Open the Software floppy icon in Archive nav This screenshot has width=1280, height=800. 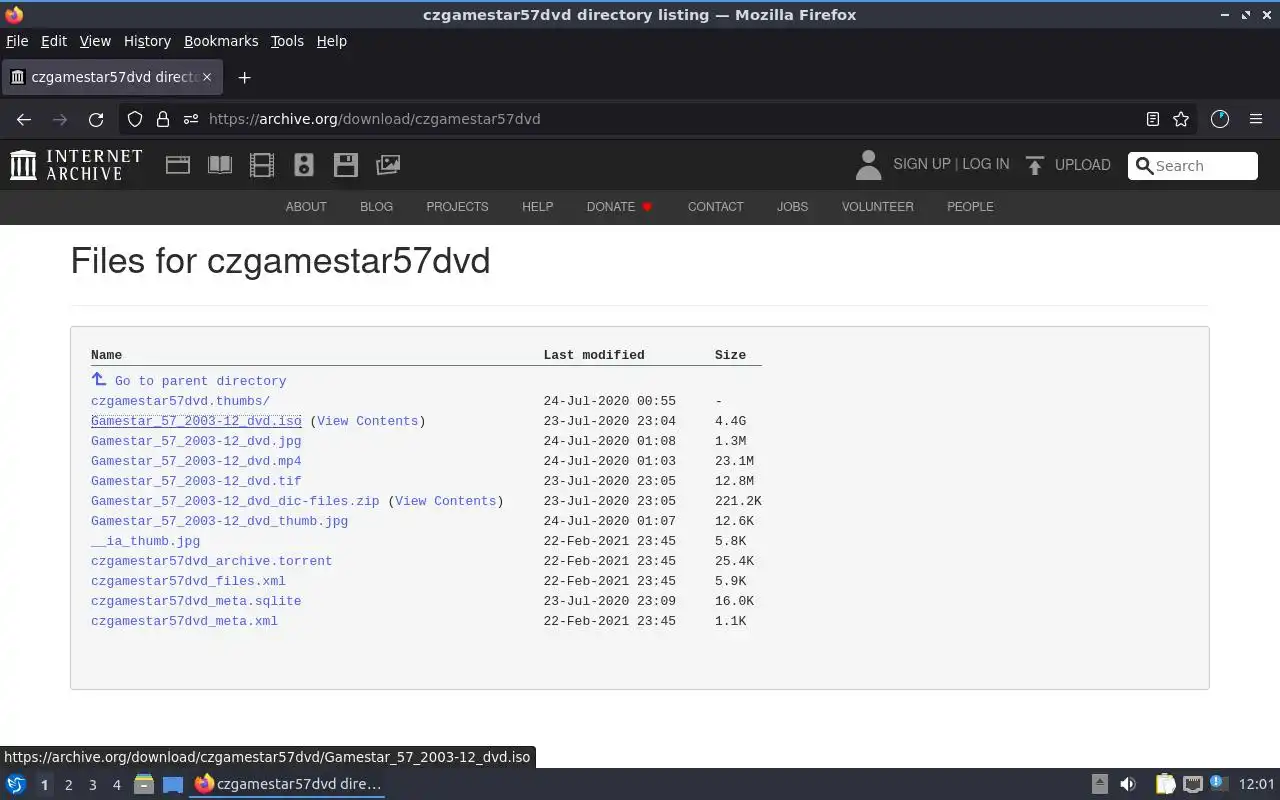[x=346, y=165]
